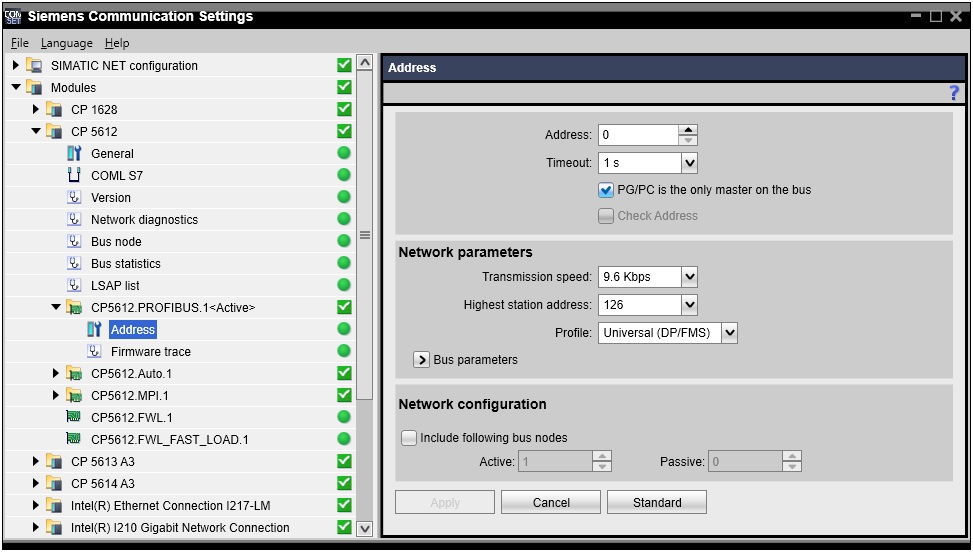Uncheck PG/PC is the only master
973x552 pixels.
coord(606,190)
